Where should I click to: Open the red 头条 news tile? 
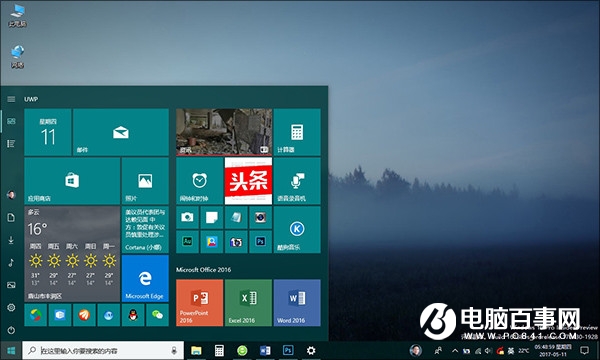pyautogui.click(x=248, y=181)
